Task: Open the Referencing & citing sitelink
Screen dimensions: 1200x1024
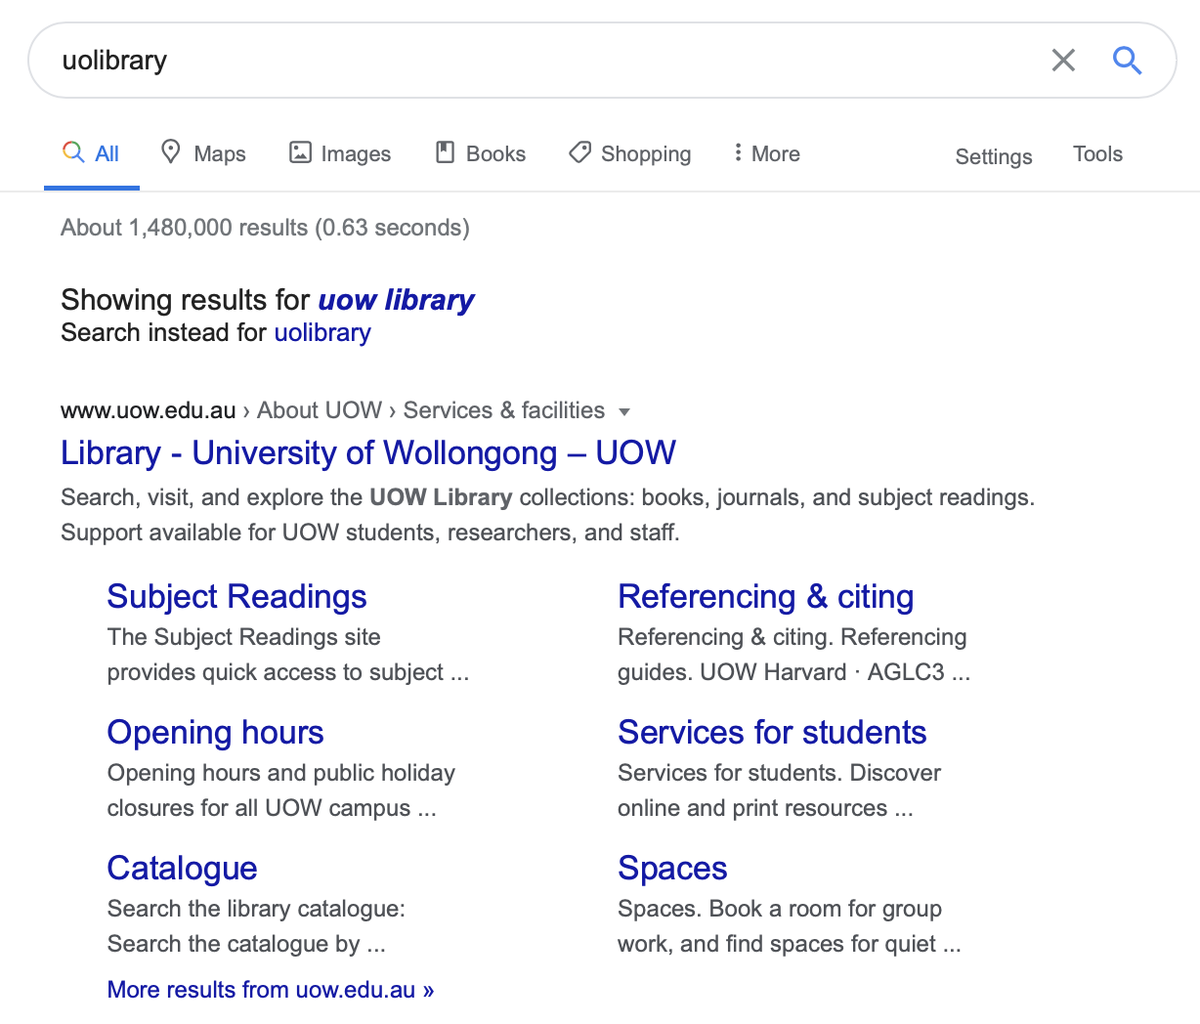Action: coord(766,597)
